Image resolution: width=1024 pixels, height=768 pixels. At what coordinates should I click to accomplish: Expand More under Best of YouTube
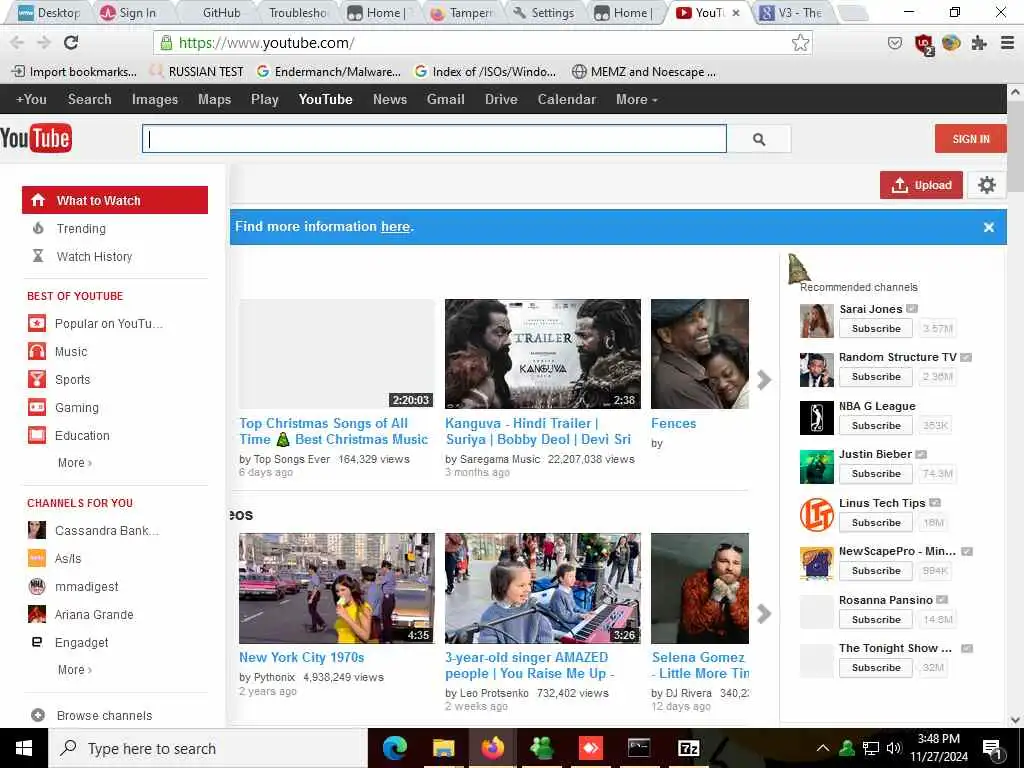[74, 462]
